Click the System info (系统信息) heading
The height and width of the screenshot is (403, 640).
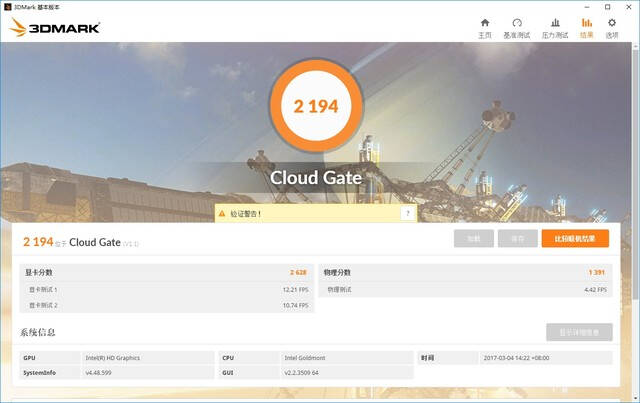[38, 332]
